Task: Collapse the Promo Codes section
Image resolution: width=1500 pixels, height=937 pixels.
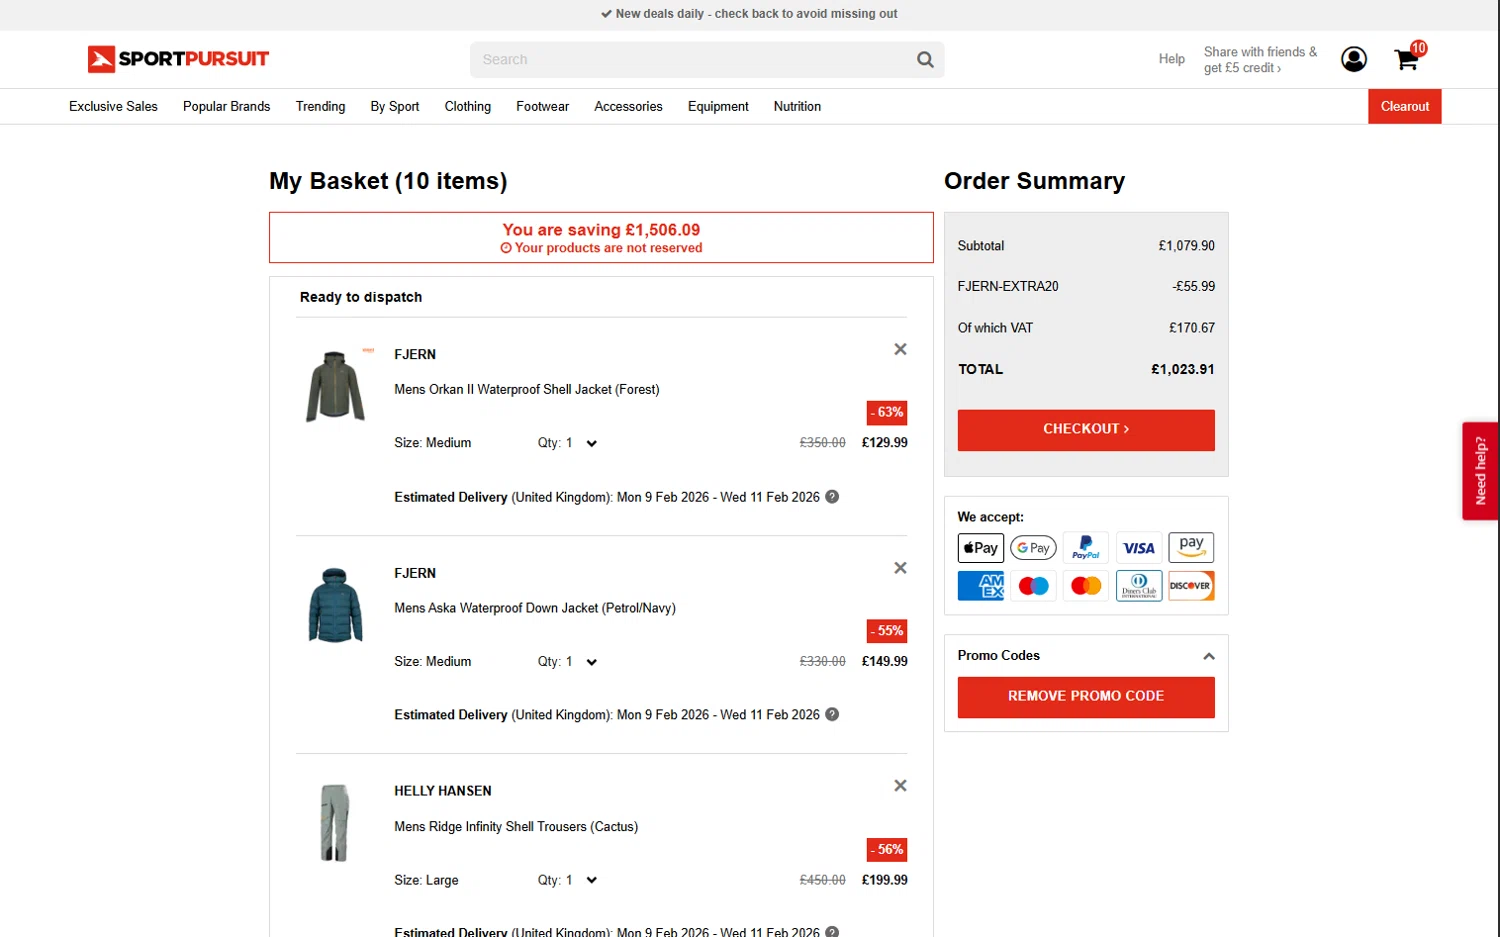Action: 1208,656
